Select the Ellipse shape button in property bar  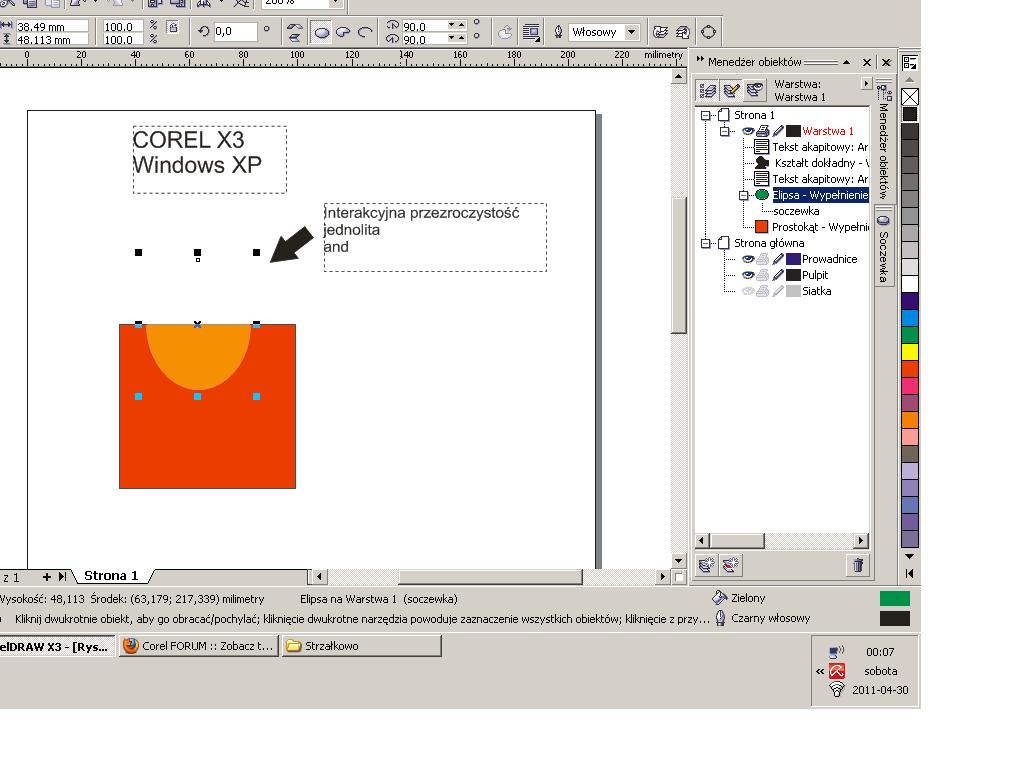(x=322, y=32)
